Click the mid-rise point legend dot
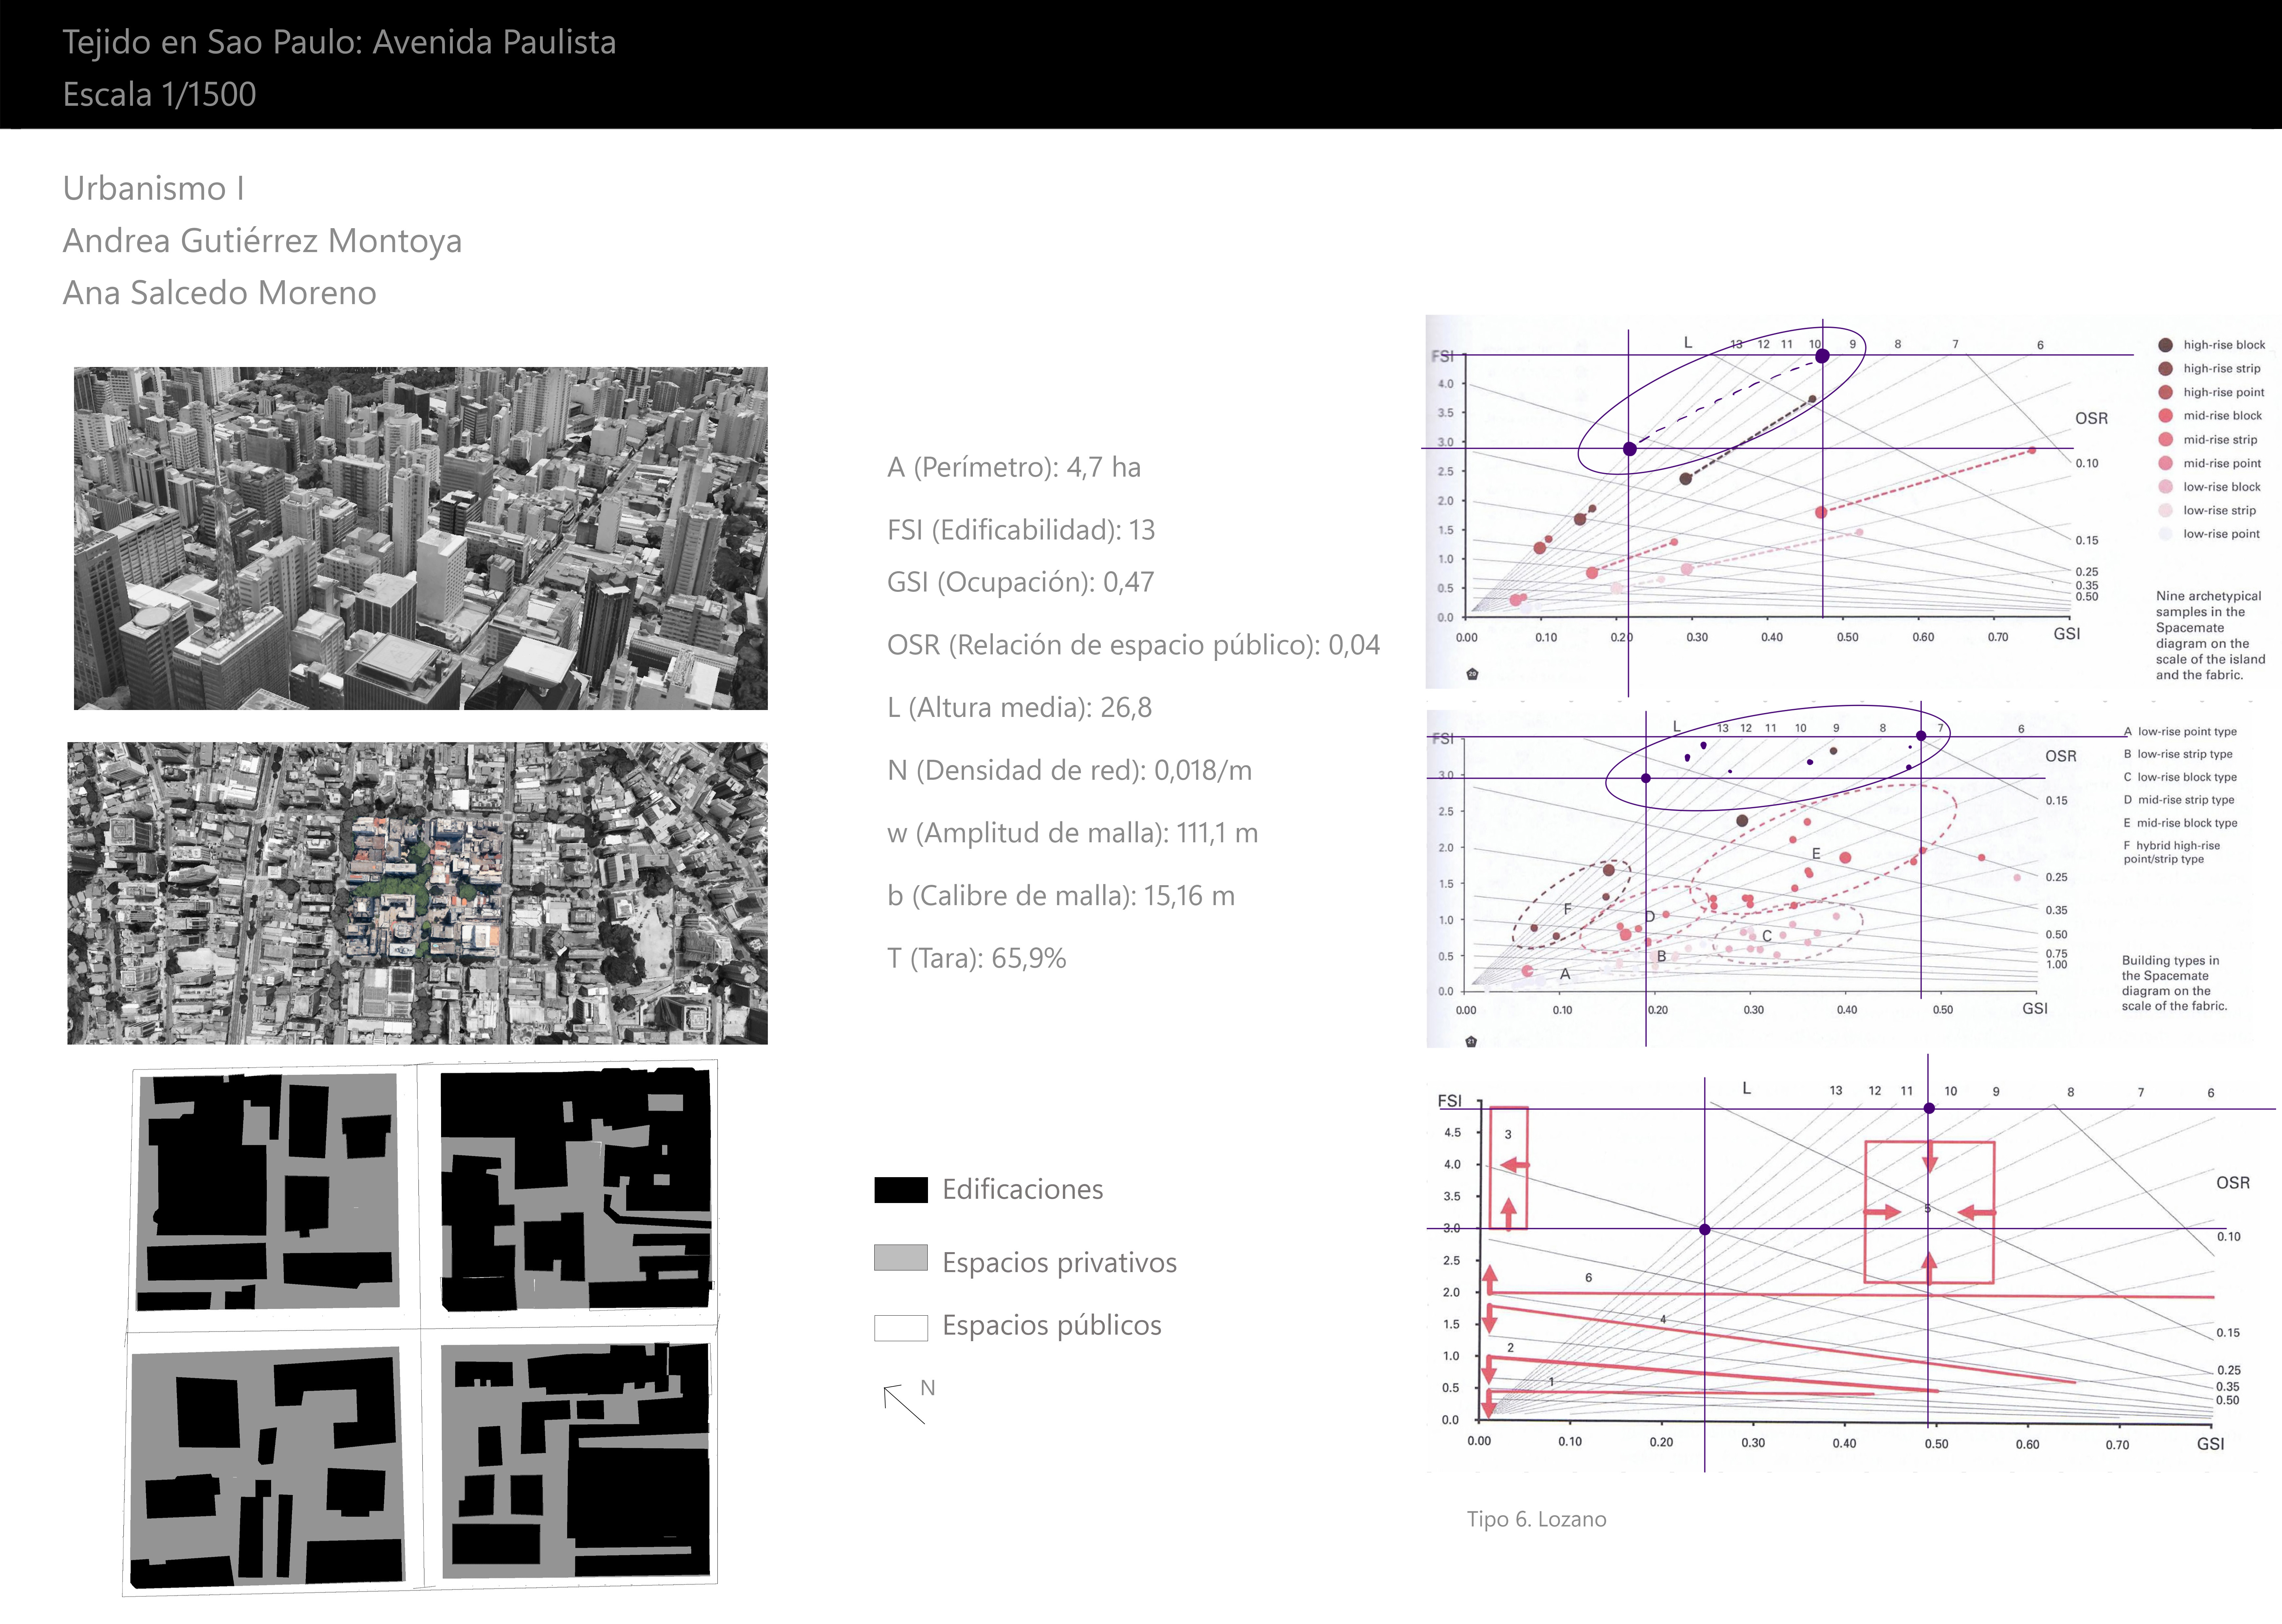Image resolution: width=2282 pixels, height=1624 pixels. (x=2165, y=463)
